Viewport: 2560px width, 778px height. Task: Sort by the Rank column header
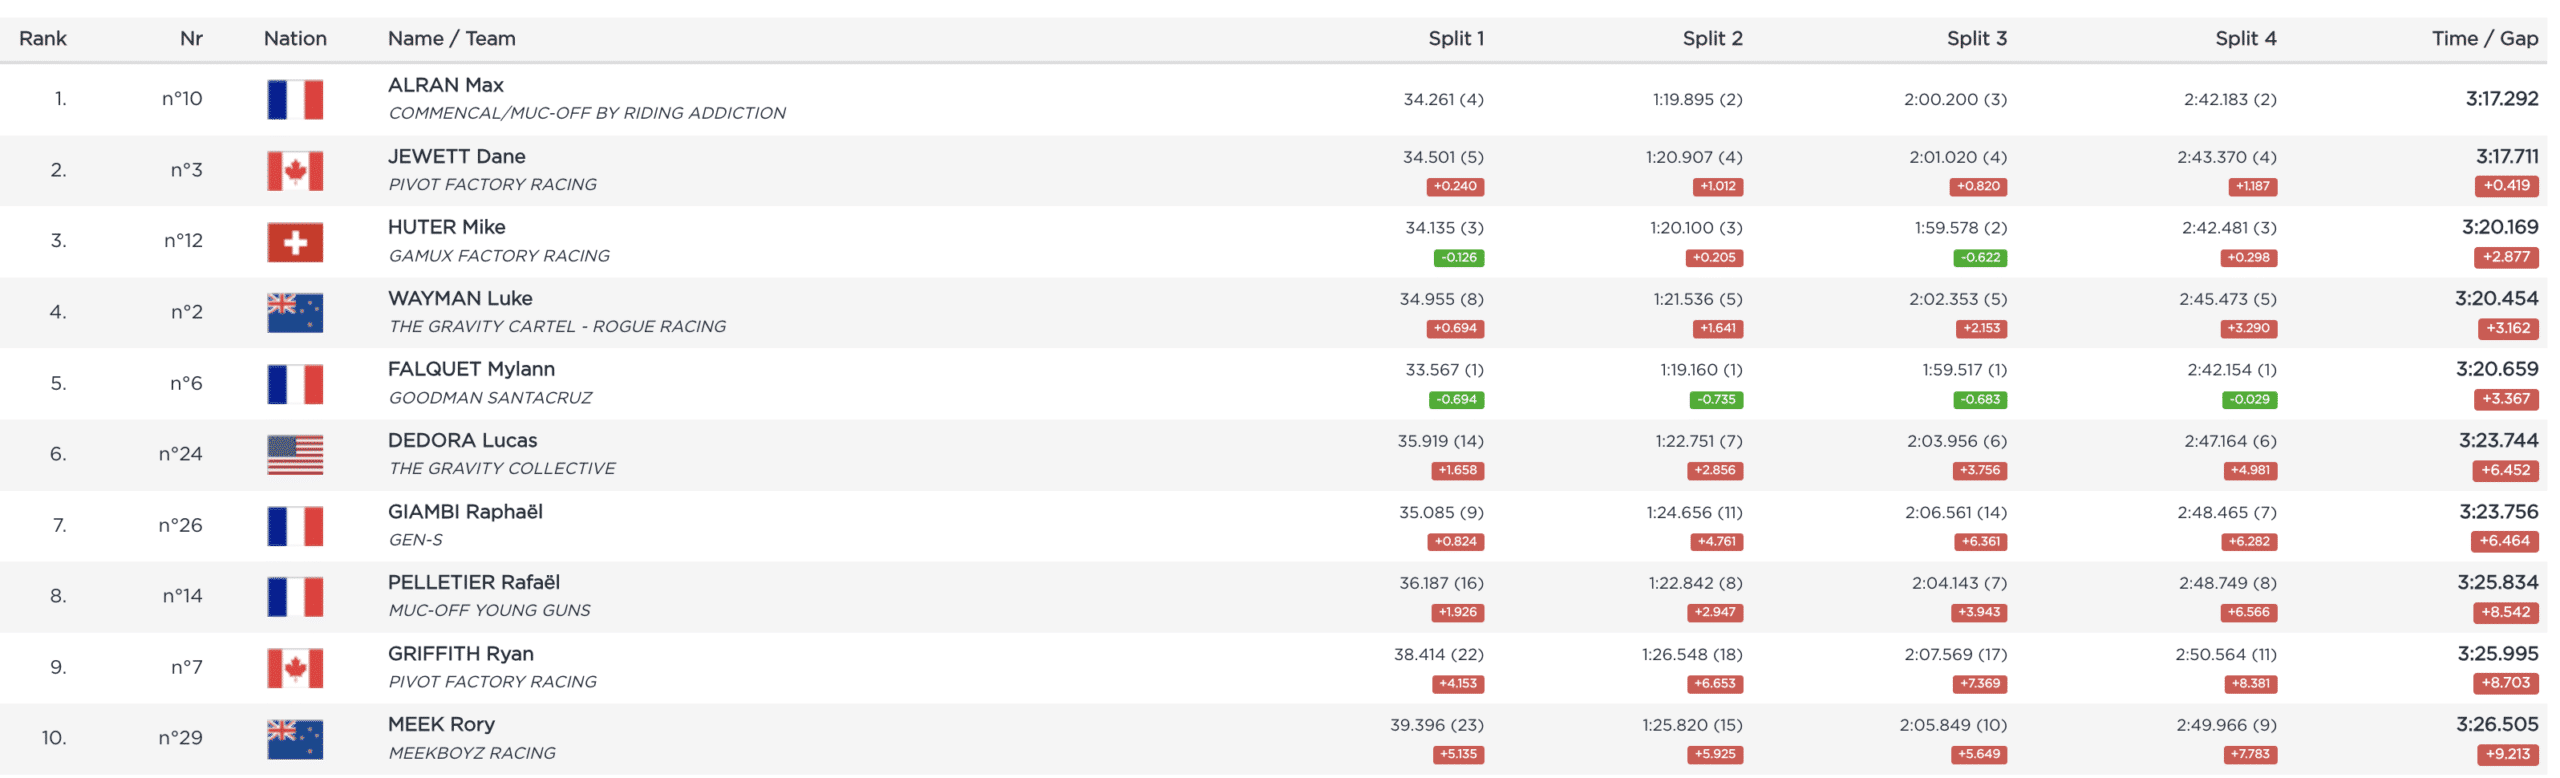(x=43, y=39)
